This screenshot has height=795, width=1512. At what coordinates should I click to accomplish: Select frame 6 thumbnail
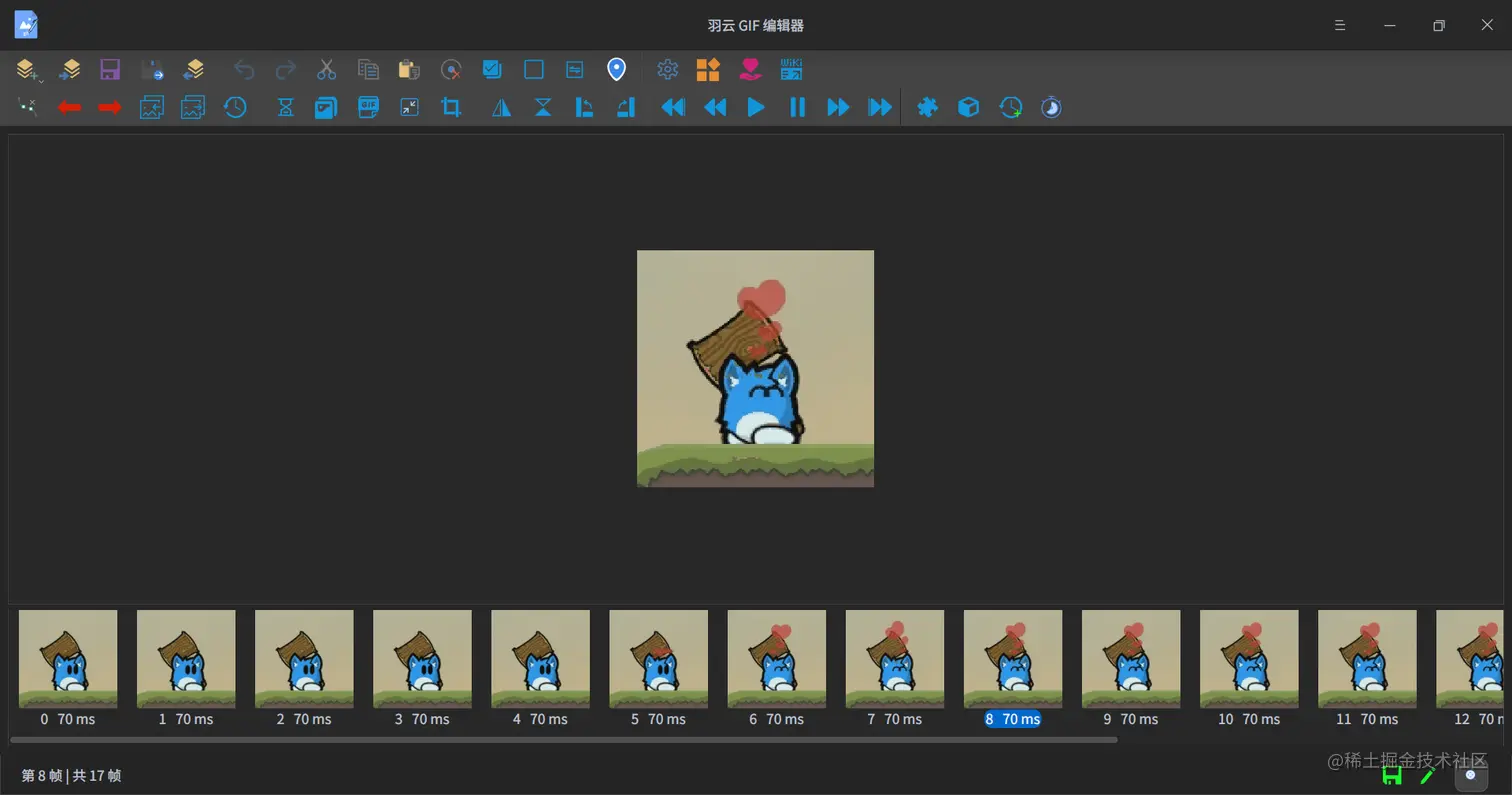(x=776, y=659)
